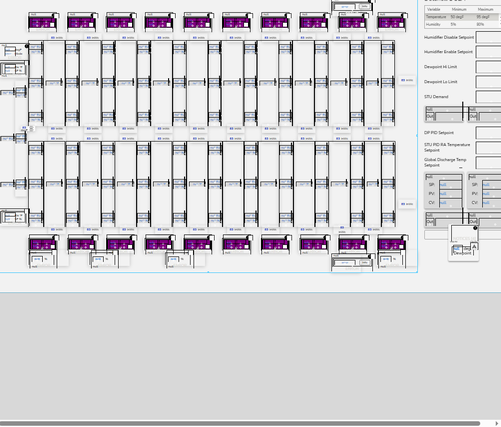Click the DP PID Setpoint field
The image size is (501, 427).
488,133
